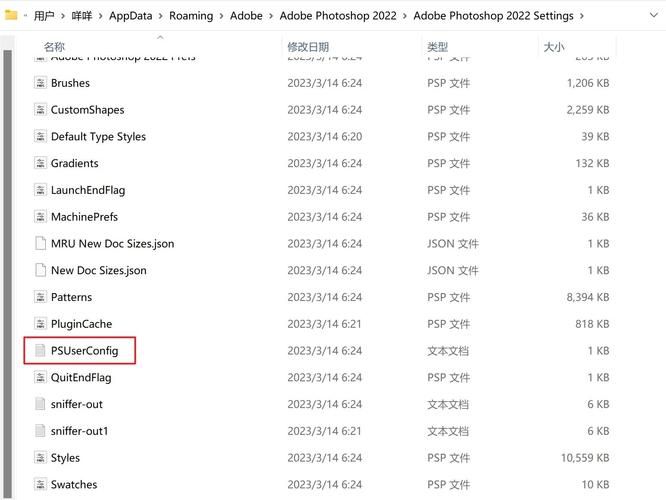Expand chevron after Adobe Photoshop 2022 breadcrumb

click(x=405, y=16)
